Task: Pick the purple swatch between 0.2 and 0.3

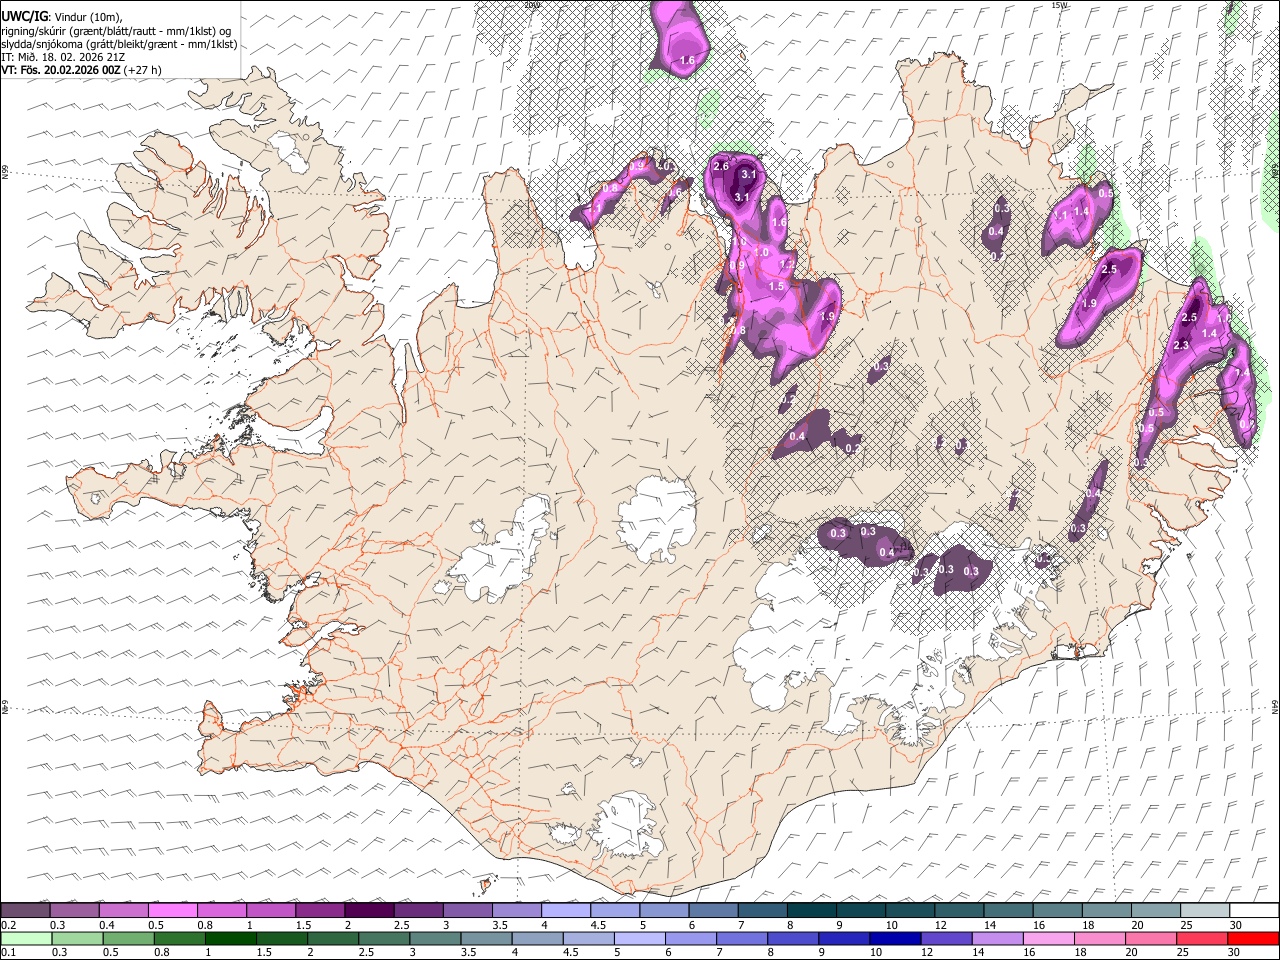Action: pyautogui.click(x=25, y=911)
